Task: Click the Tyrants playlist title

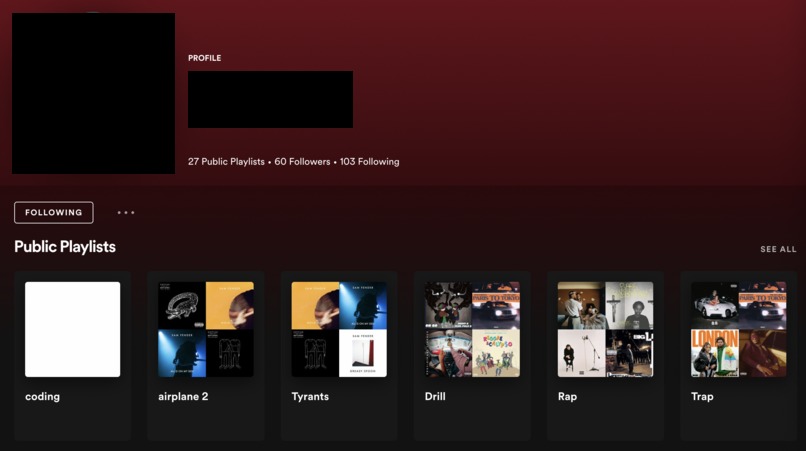Action: pos(310,396)
